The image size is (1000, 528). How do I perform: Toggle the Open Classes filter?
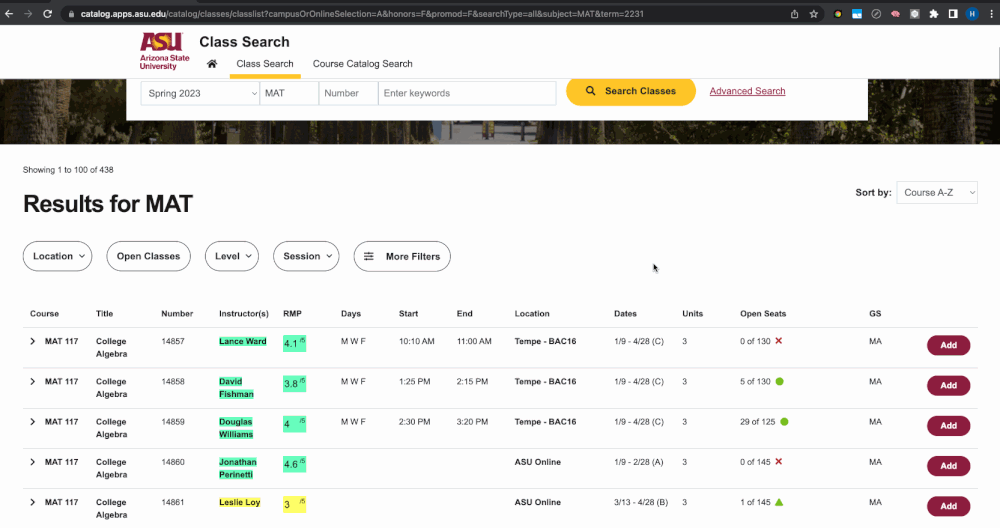(149, 256)
